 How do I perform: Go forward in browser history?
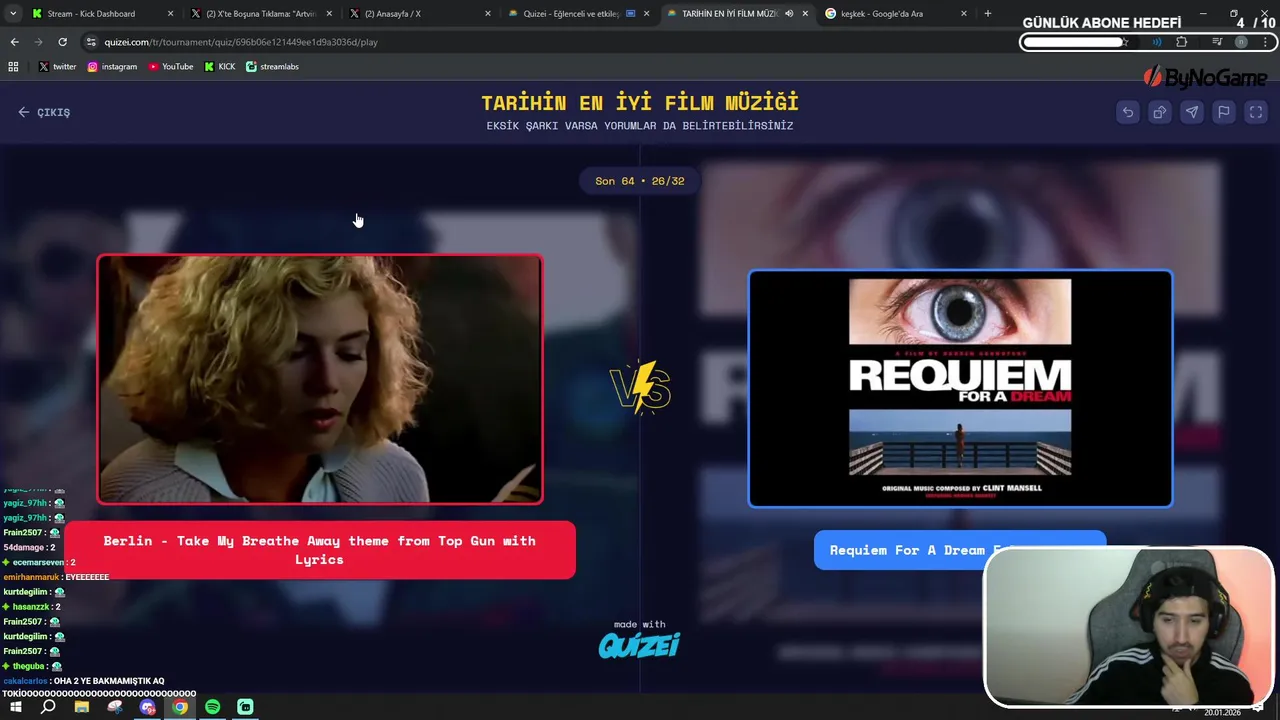pyautogui.click(x=38, y=42)
